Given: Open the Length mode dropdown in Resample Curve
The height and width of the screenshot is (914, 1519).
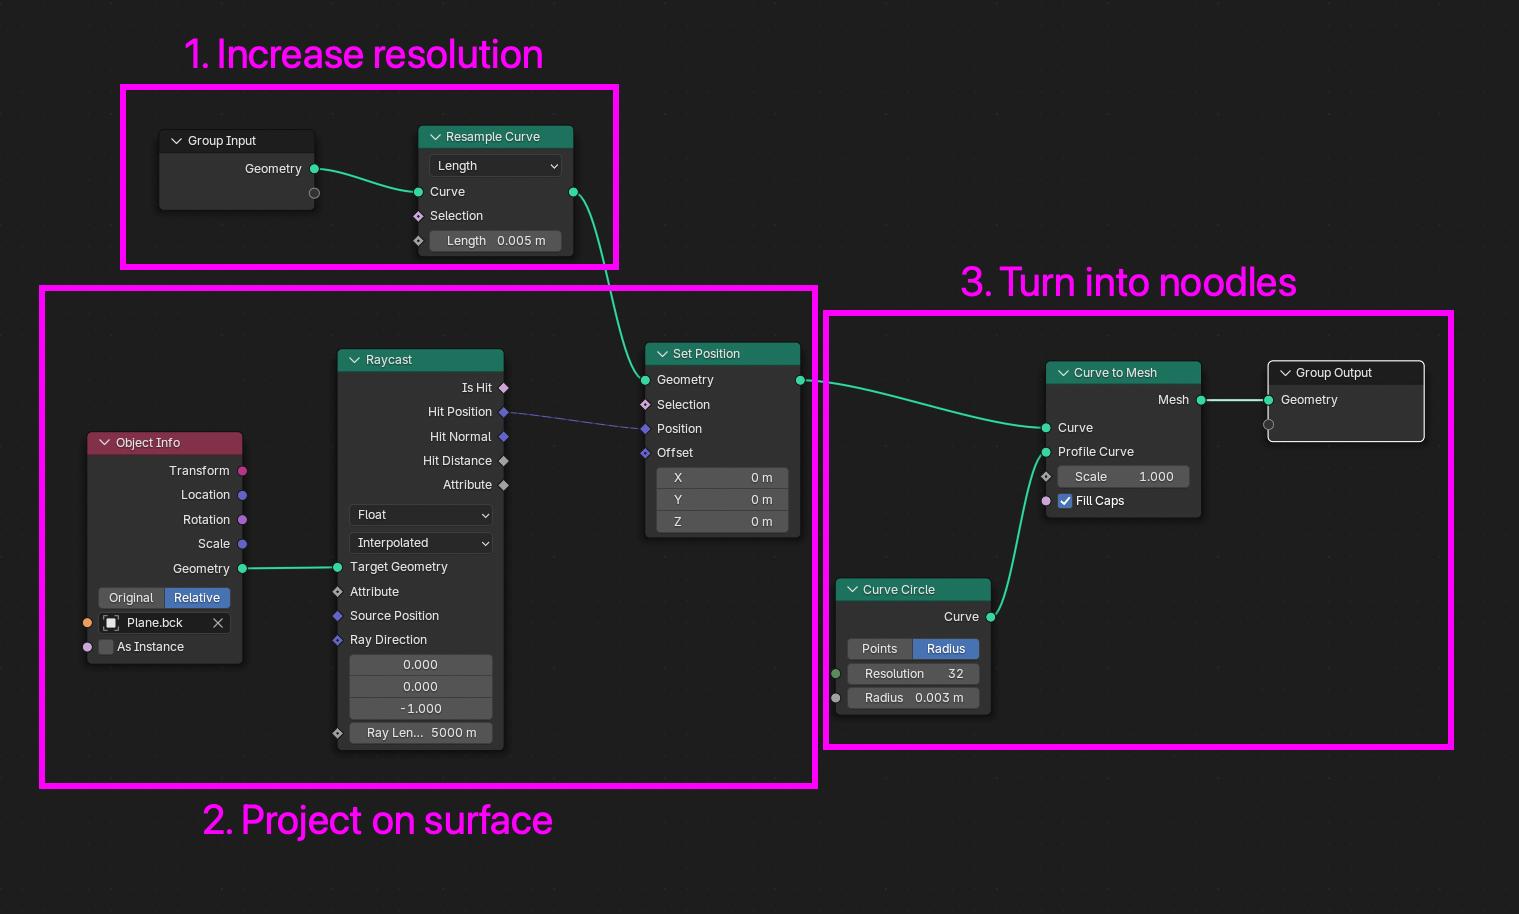Looking at the screenshot, I should point(495,166).
